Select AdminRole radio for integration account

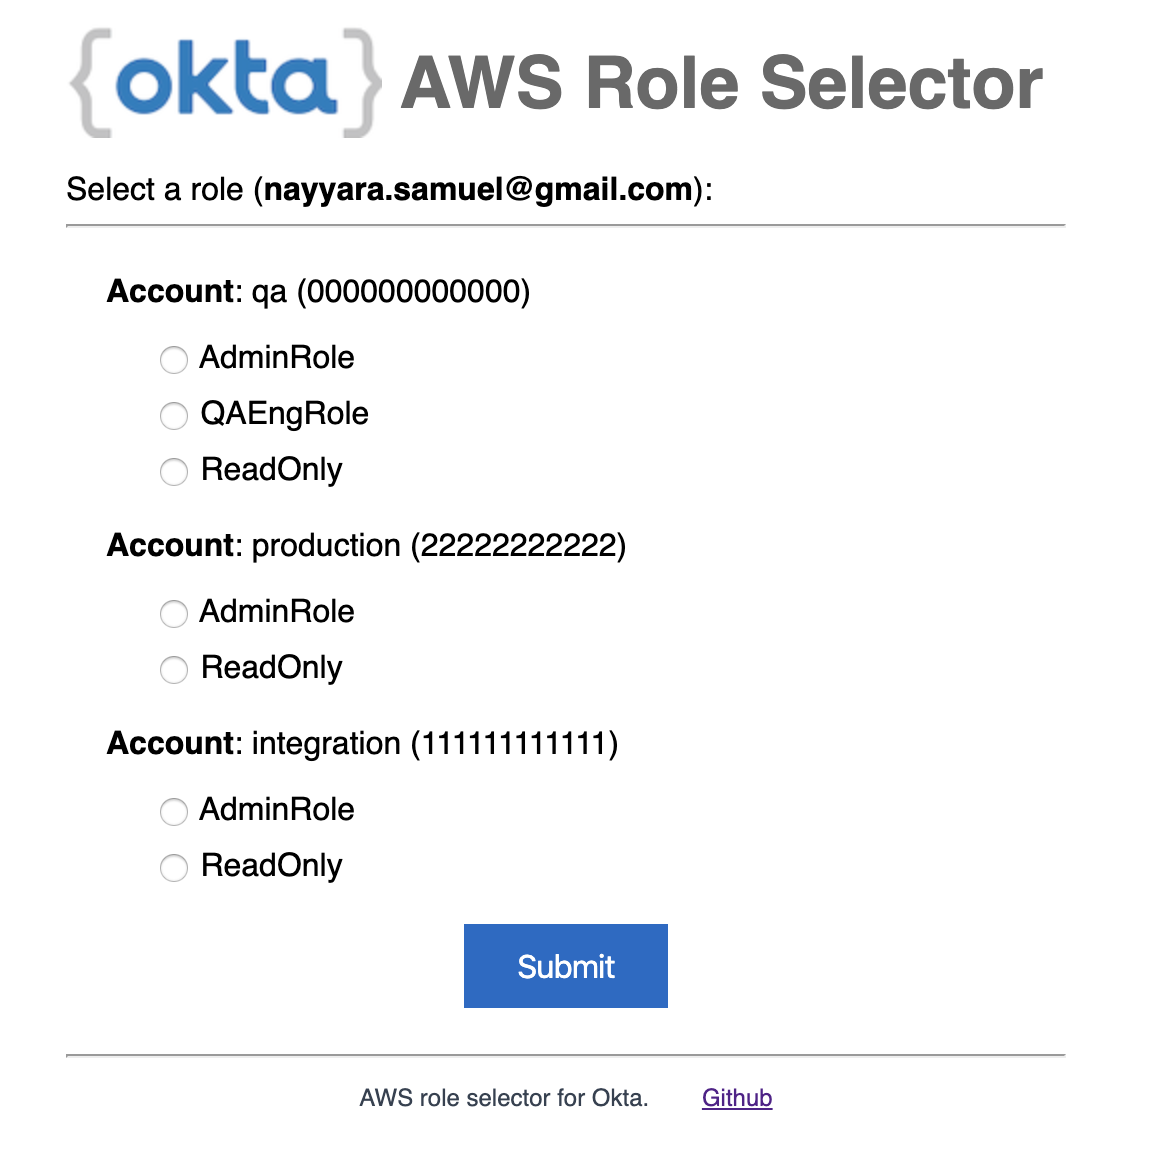tap(174, 811)
